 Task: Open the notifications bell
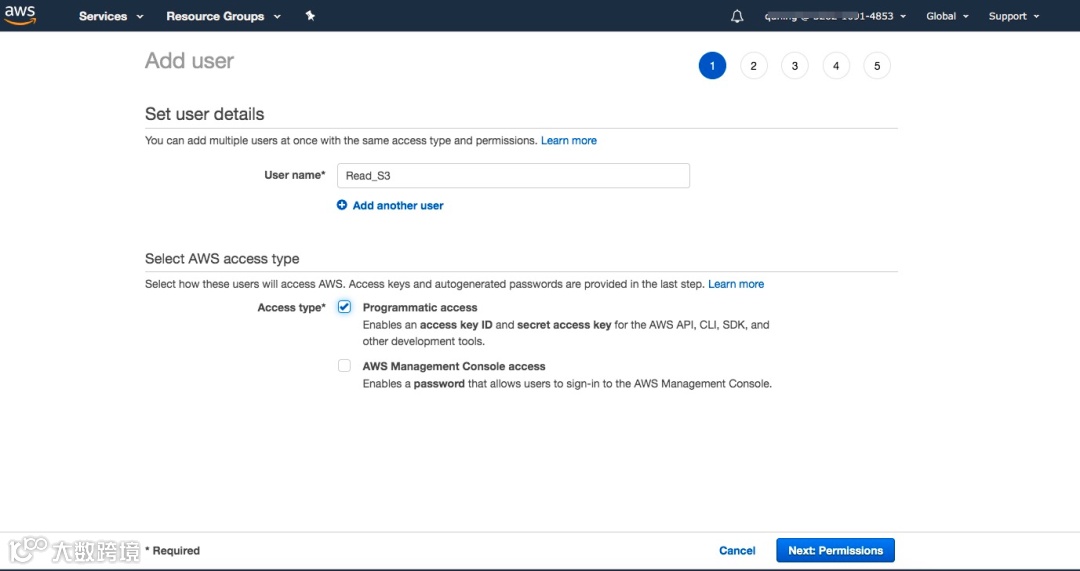(737, 16)
